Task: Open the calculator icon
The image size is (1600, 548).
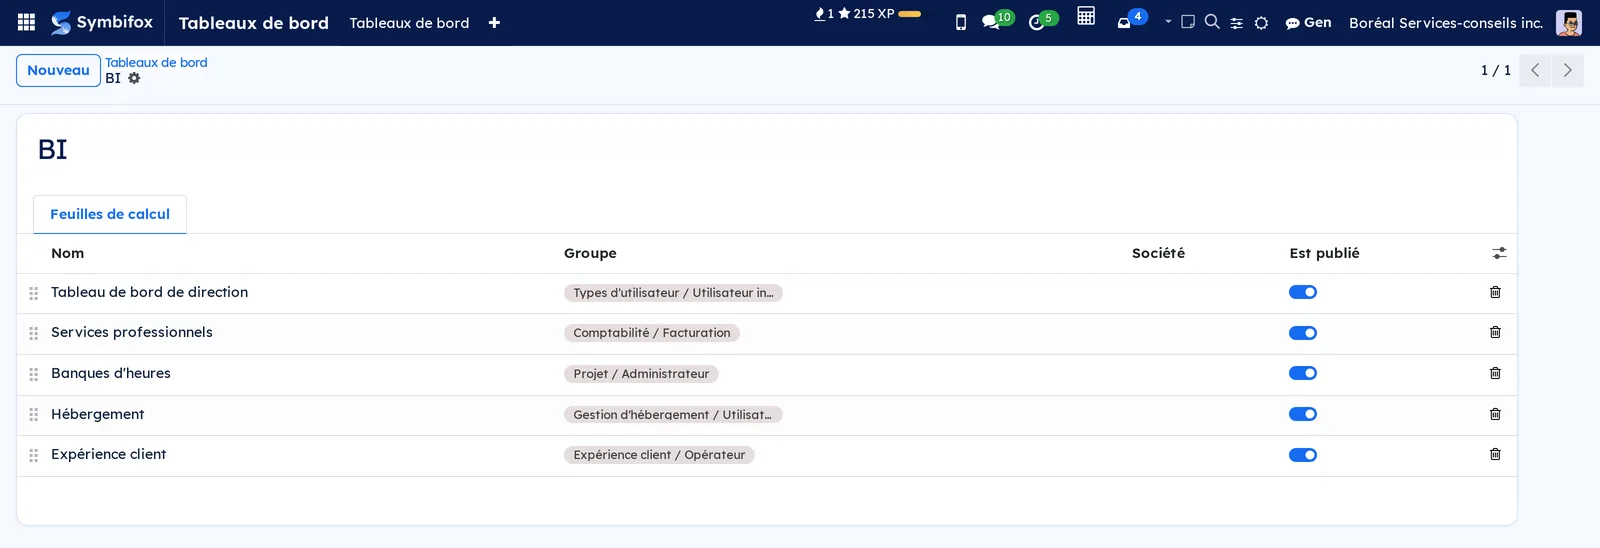Action: (1086, 16)
